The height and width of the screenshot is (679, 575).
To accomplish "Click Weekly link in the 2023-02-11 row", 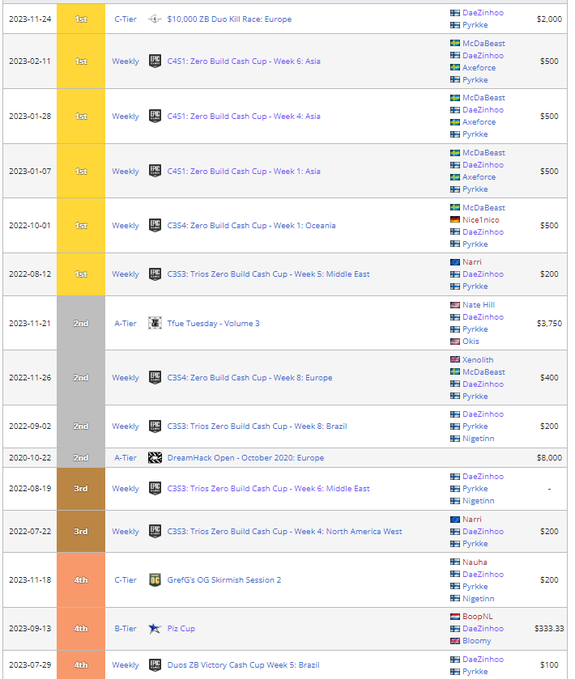I will tap(126, 61).
